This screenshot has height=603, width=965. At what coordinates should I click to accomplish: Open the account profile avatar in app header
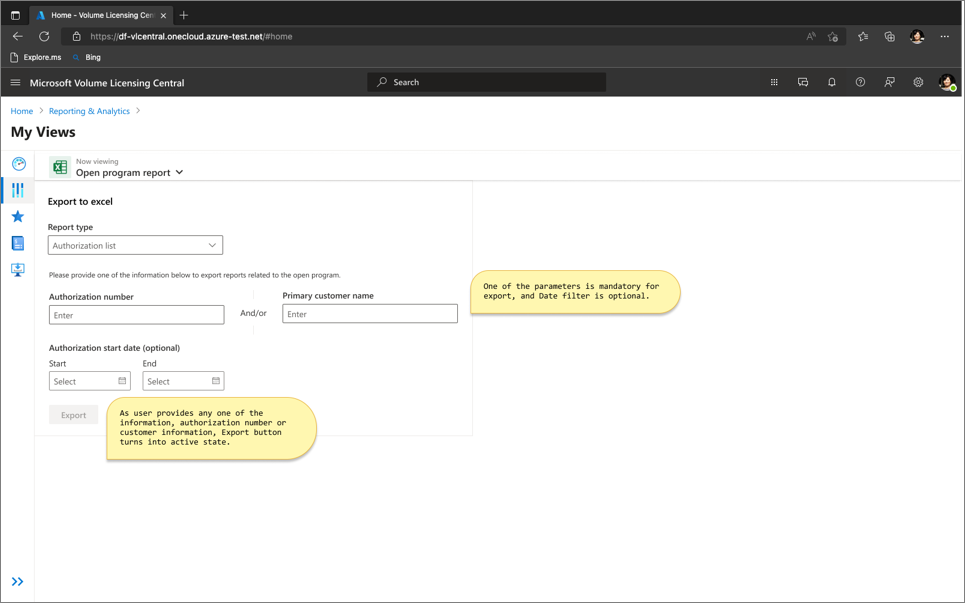947,82
